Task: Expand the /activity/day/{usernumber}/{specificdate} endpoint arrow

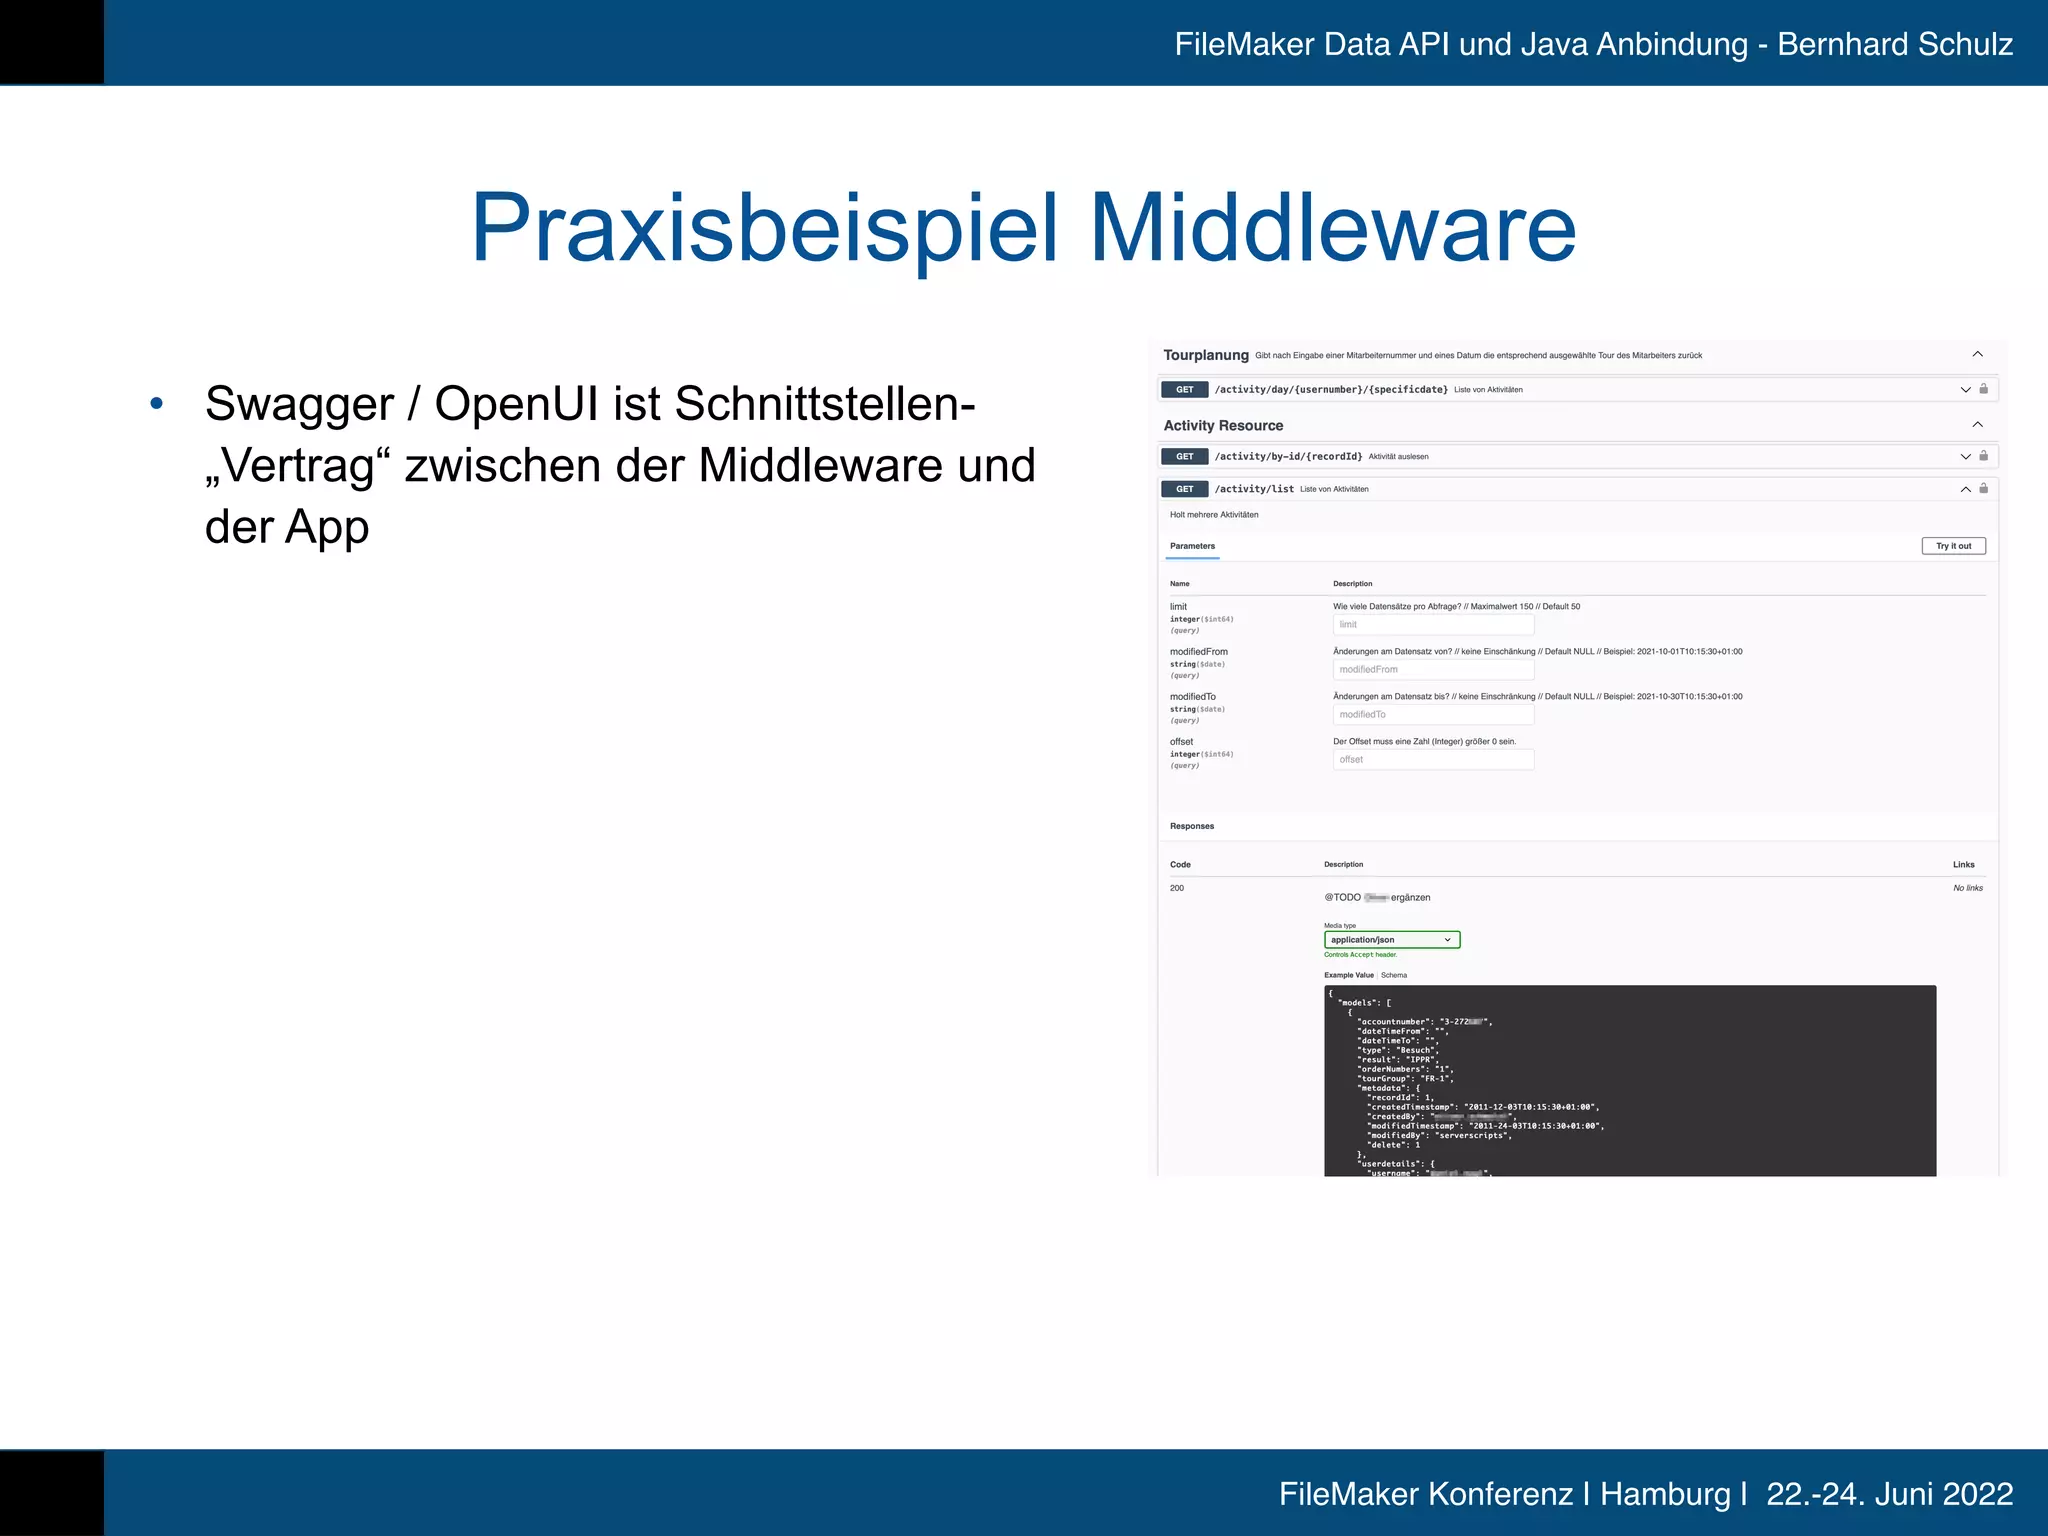Action: click(1965, 389)
